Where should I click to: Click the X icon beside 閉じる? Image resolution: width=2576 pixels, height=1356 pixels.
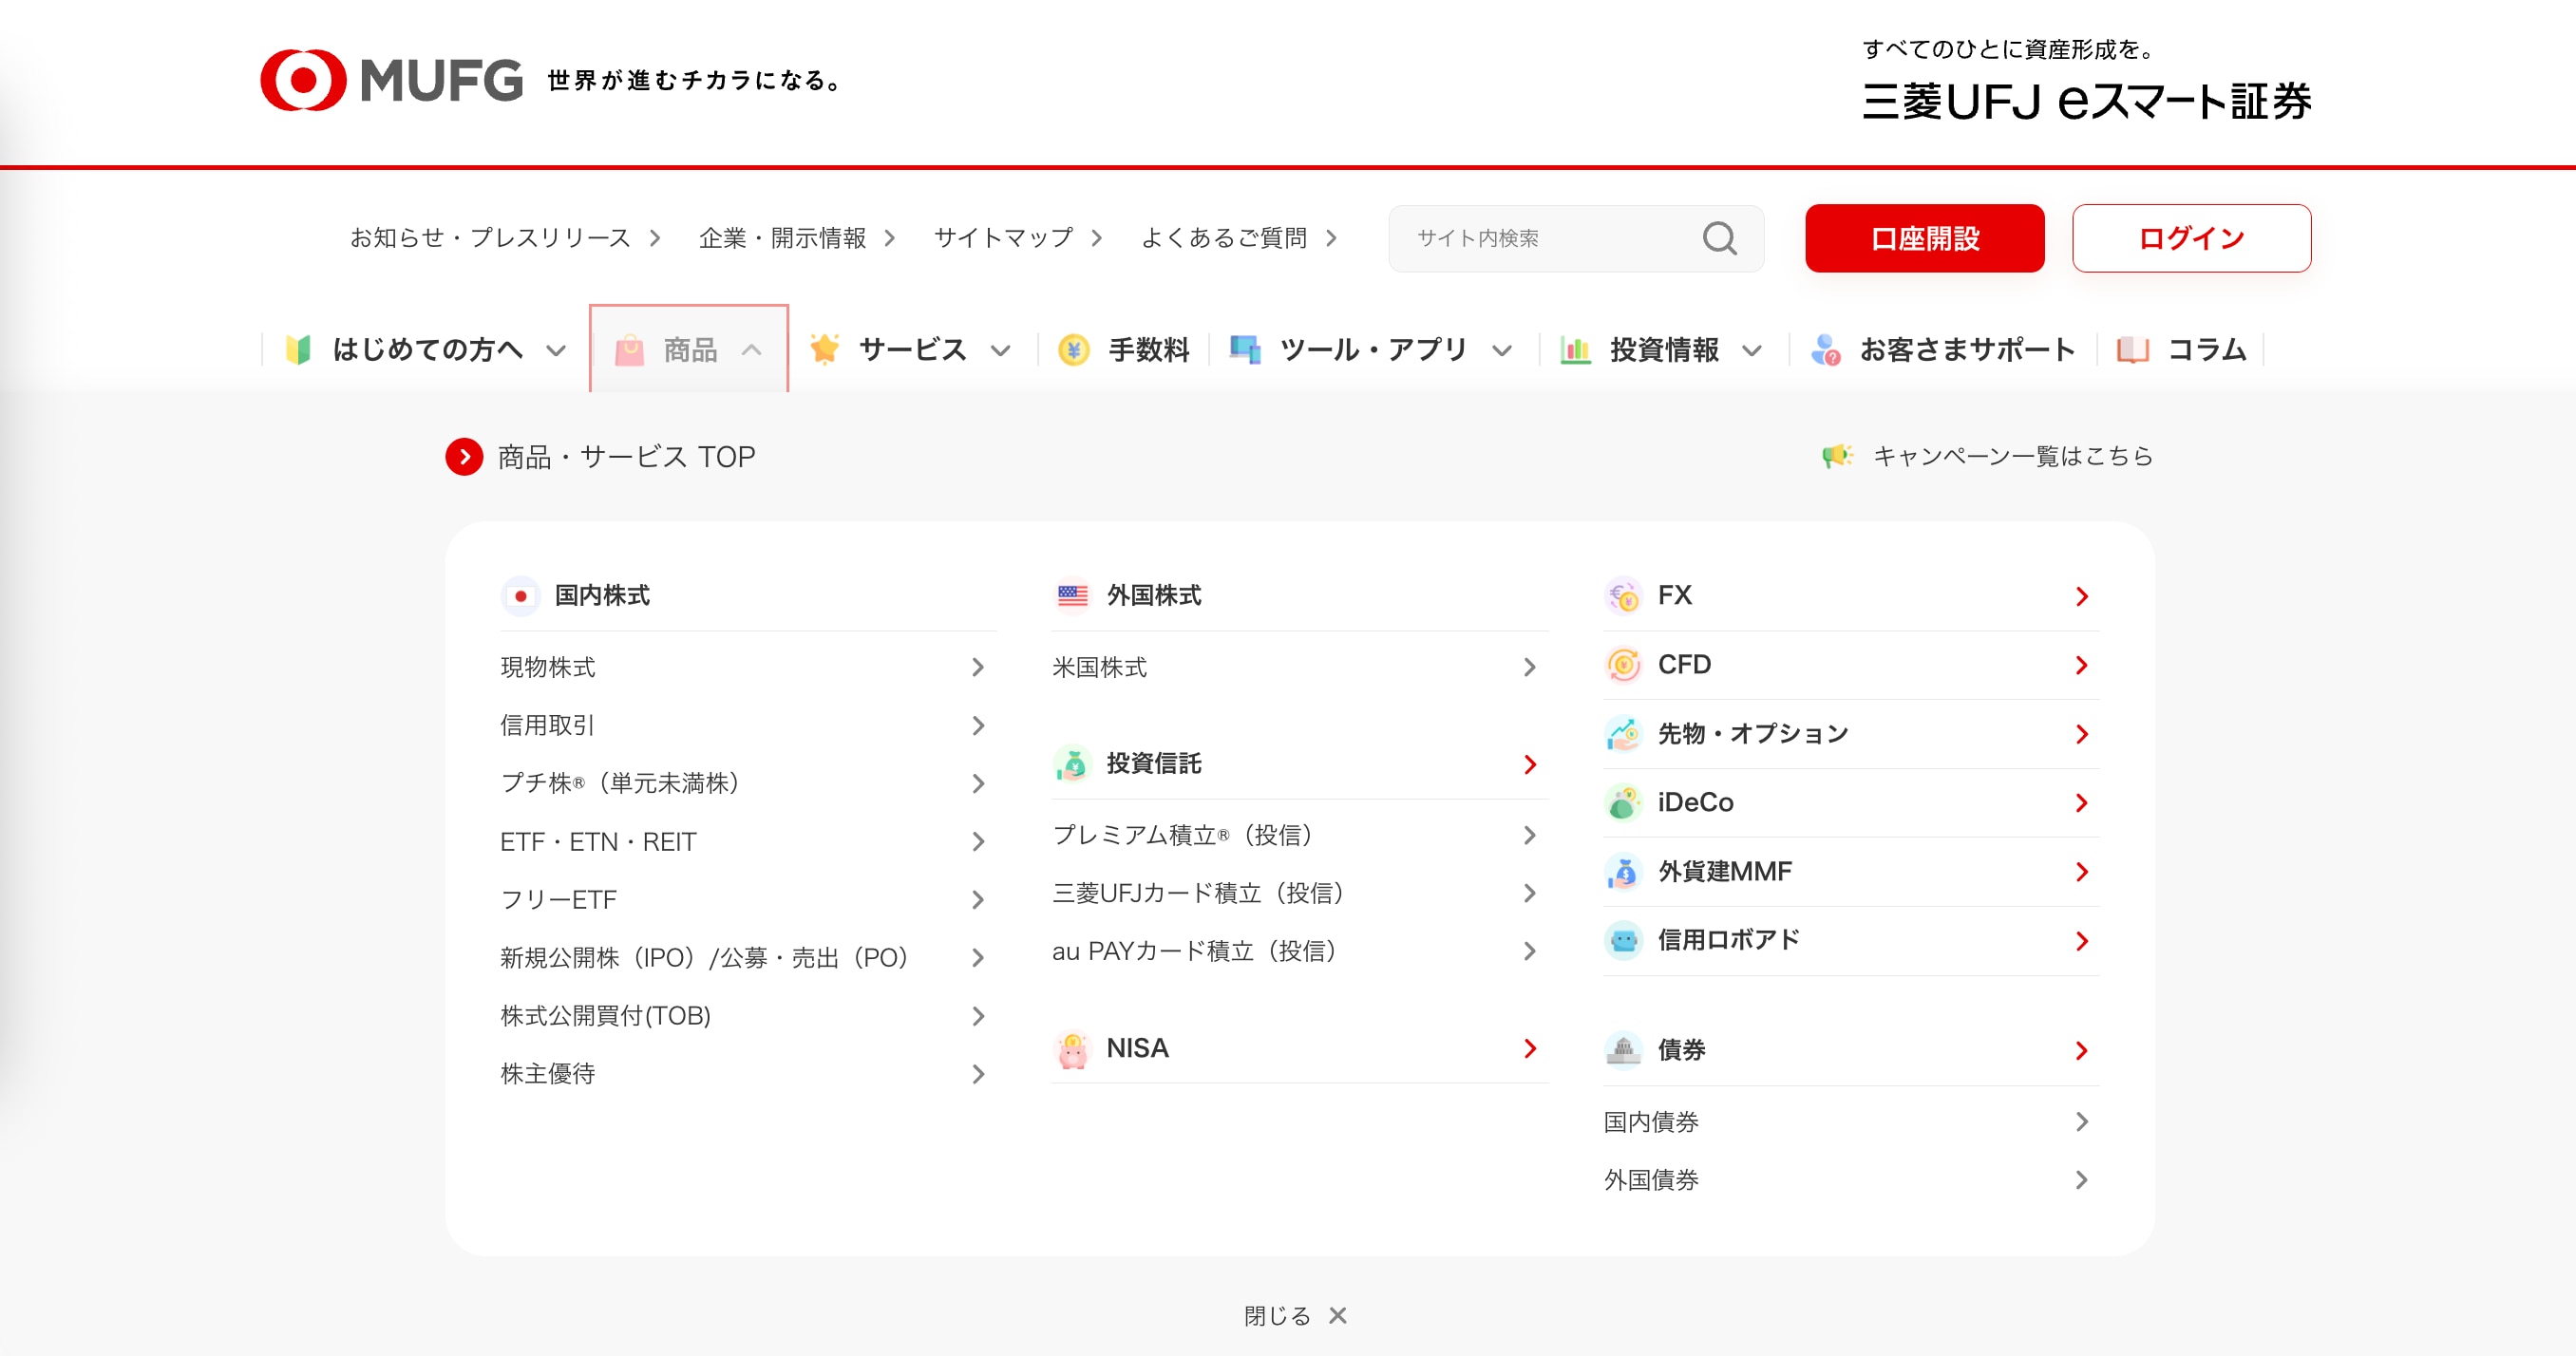1338,1316
